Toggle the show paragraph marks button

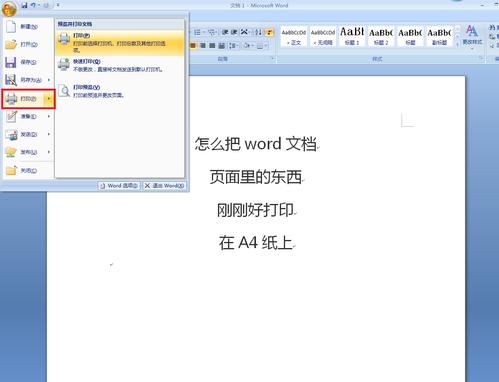[x=269, y=32]
